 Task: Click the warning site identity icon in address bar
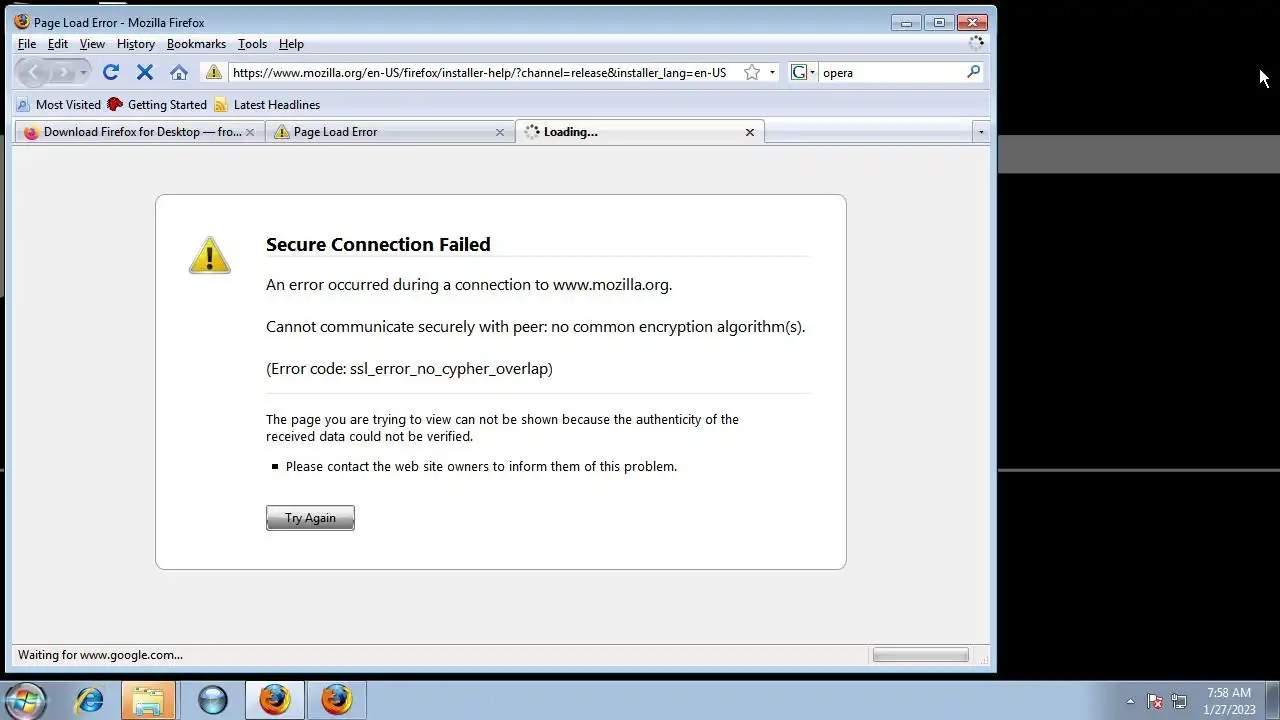point(214,72)
